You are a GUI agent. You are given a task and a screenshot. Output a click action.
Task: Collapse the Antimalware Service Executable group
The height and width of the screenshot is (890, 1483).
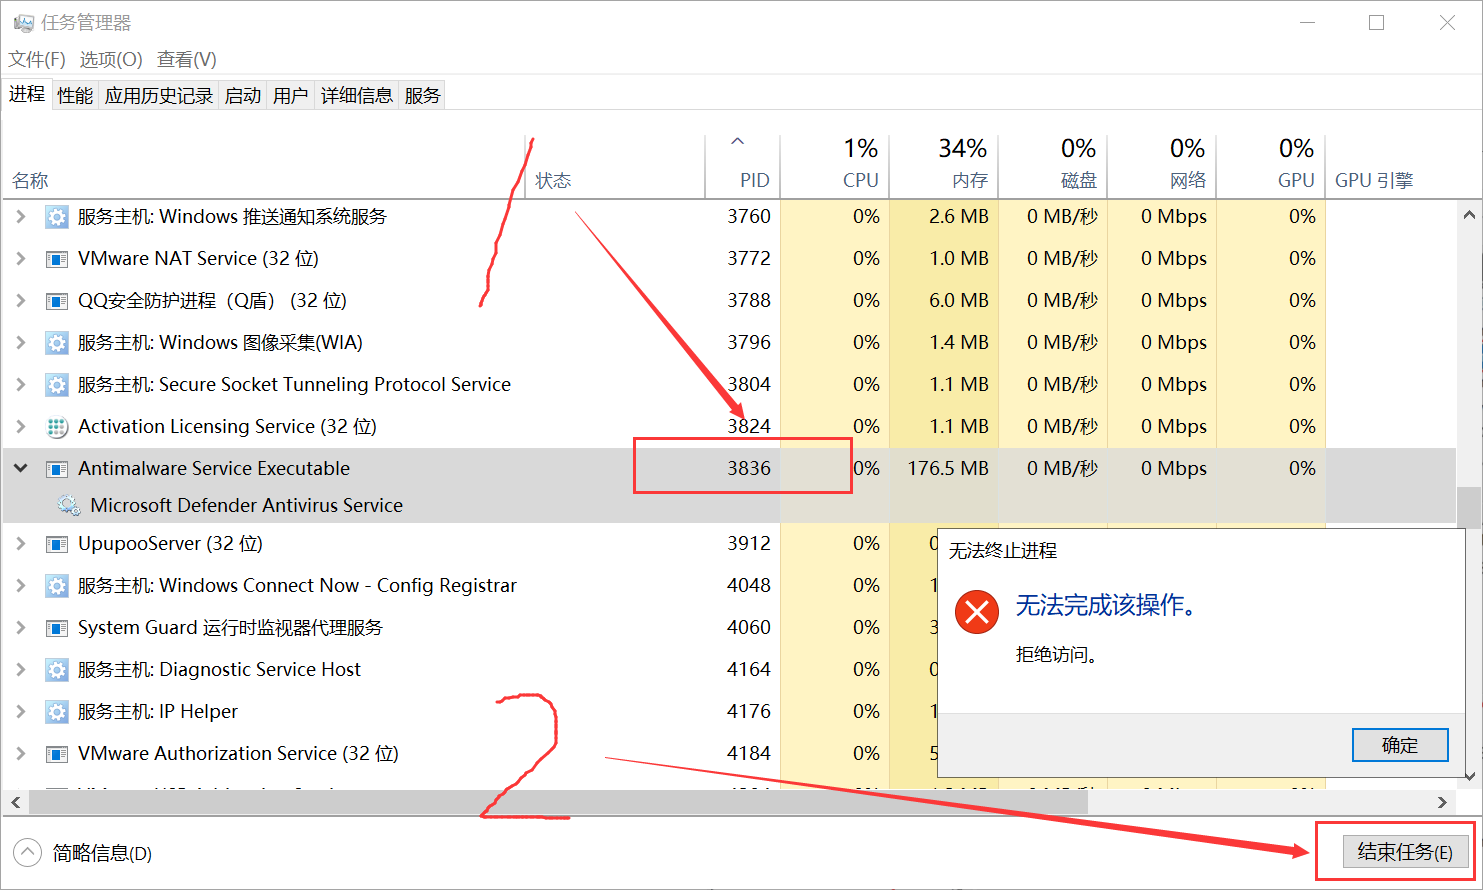pos(20,469)
